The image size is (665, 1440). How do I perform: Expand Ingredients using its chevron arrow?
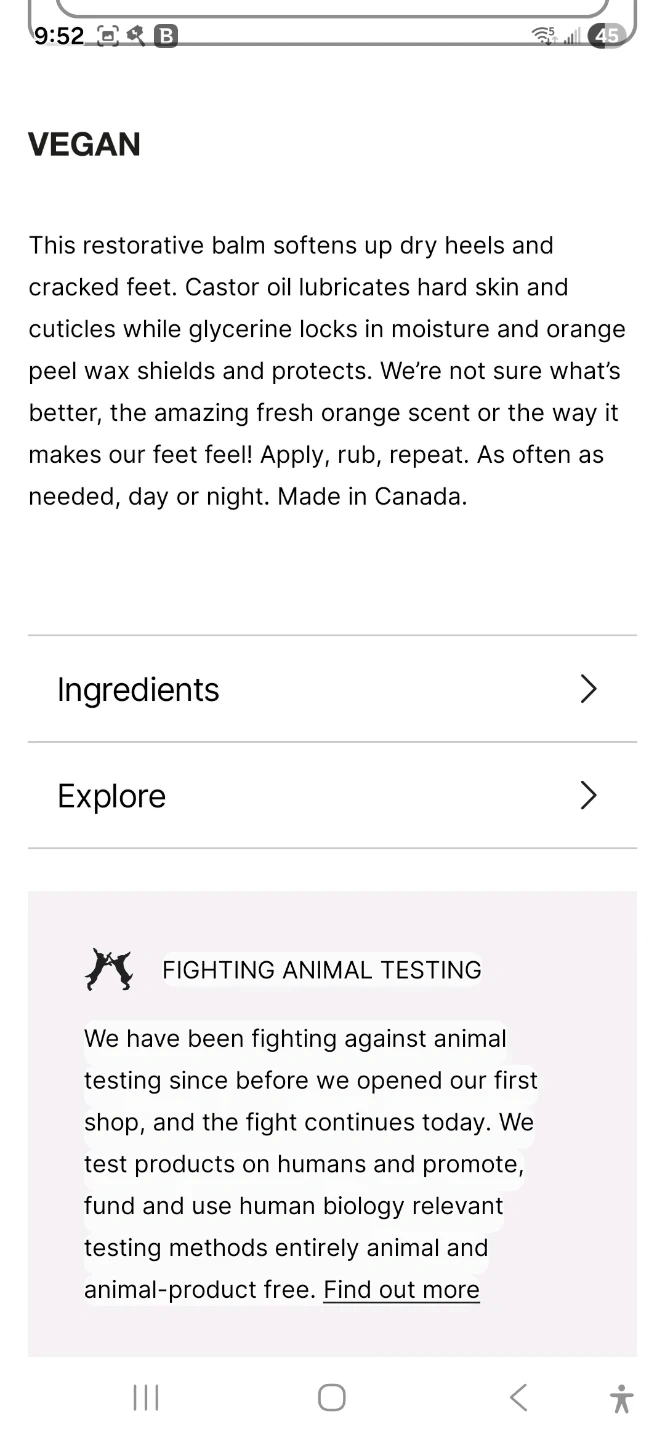[588, 689]
